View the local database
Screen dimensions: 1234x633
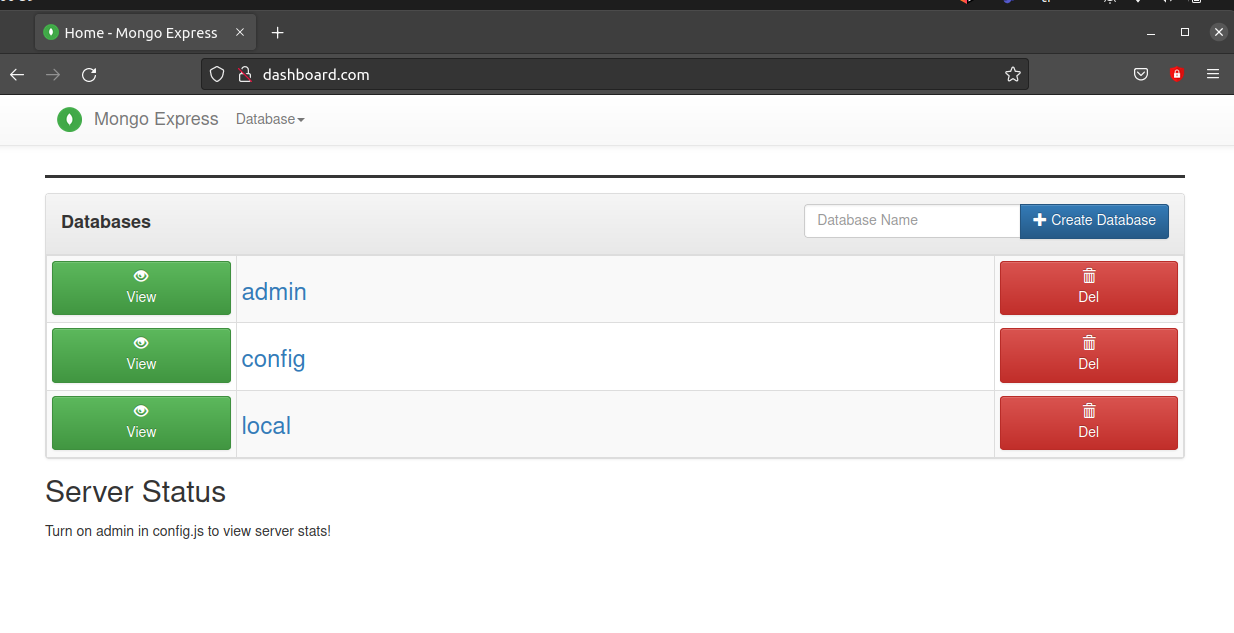(141, 423)
